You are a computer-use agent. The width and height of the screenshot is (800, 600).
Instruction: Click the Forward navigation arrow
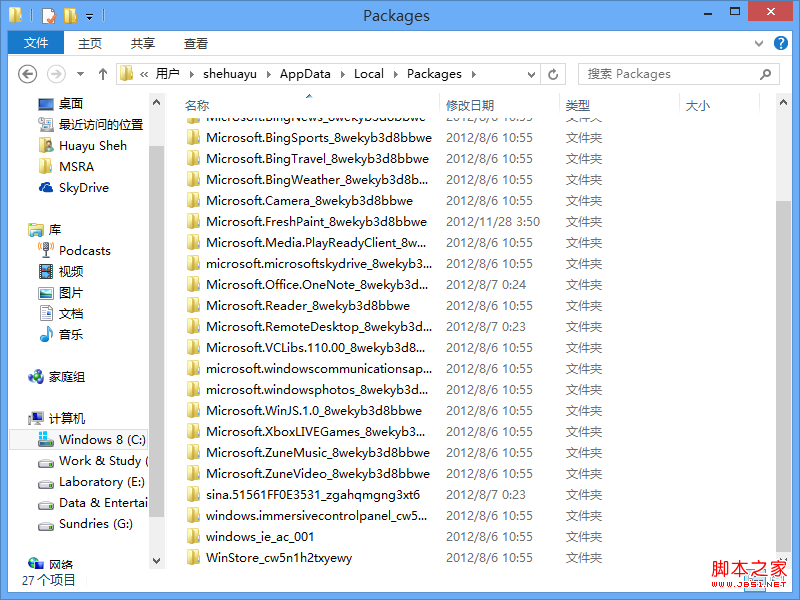(x=56, y=74)
